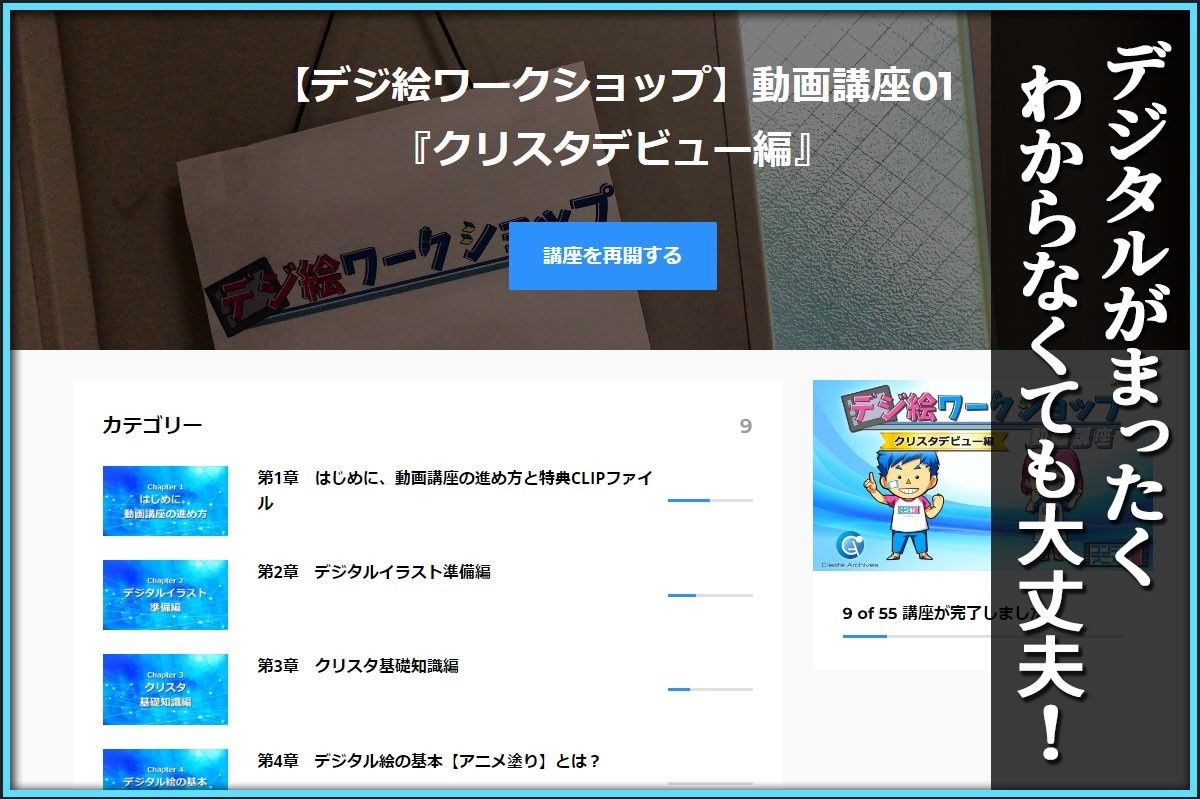Viewport: 1200px width, 799px height.
Task: Open Chapter 3 クリスタ基礎知識編 thumbnail
Action: click(x=165, y=689)
